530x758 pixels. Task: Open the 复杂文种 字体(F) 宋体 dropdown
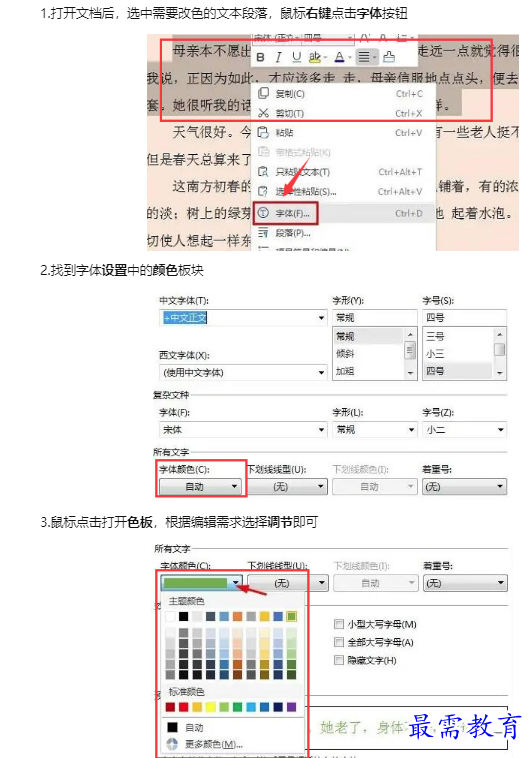pos(243,429)
